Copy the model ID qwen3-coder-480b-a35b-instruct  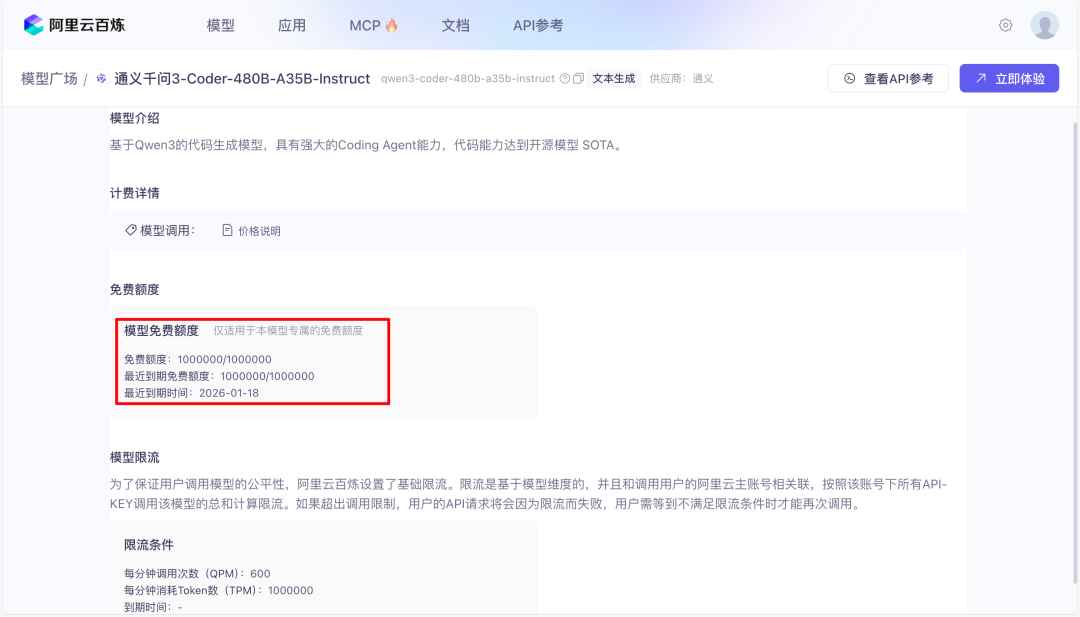pyautogui.click(x=578, y=79)
